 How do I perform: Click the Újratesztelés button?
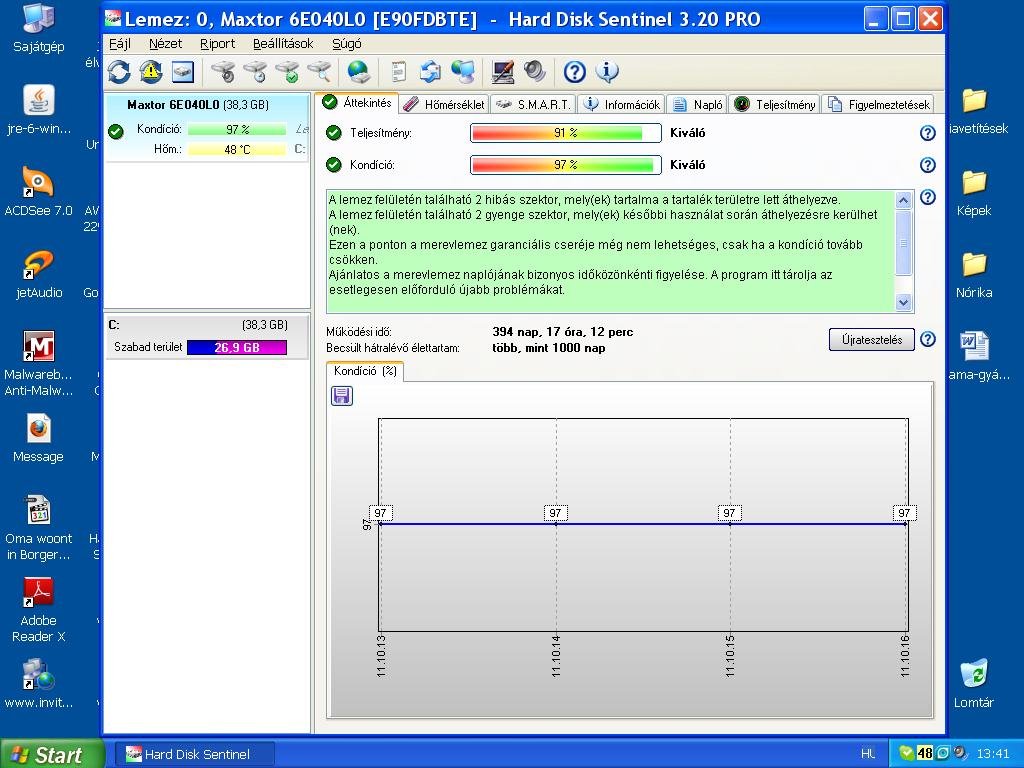pos(872,340)
